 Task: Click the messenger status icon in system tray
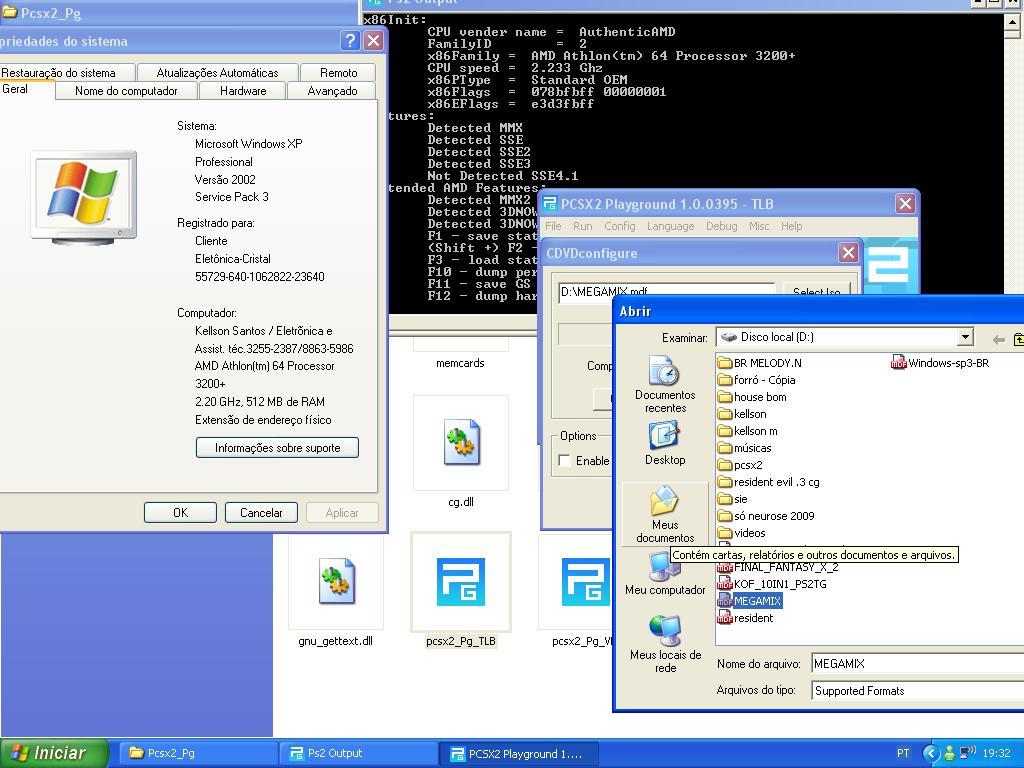click(950, 753)
